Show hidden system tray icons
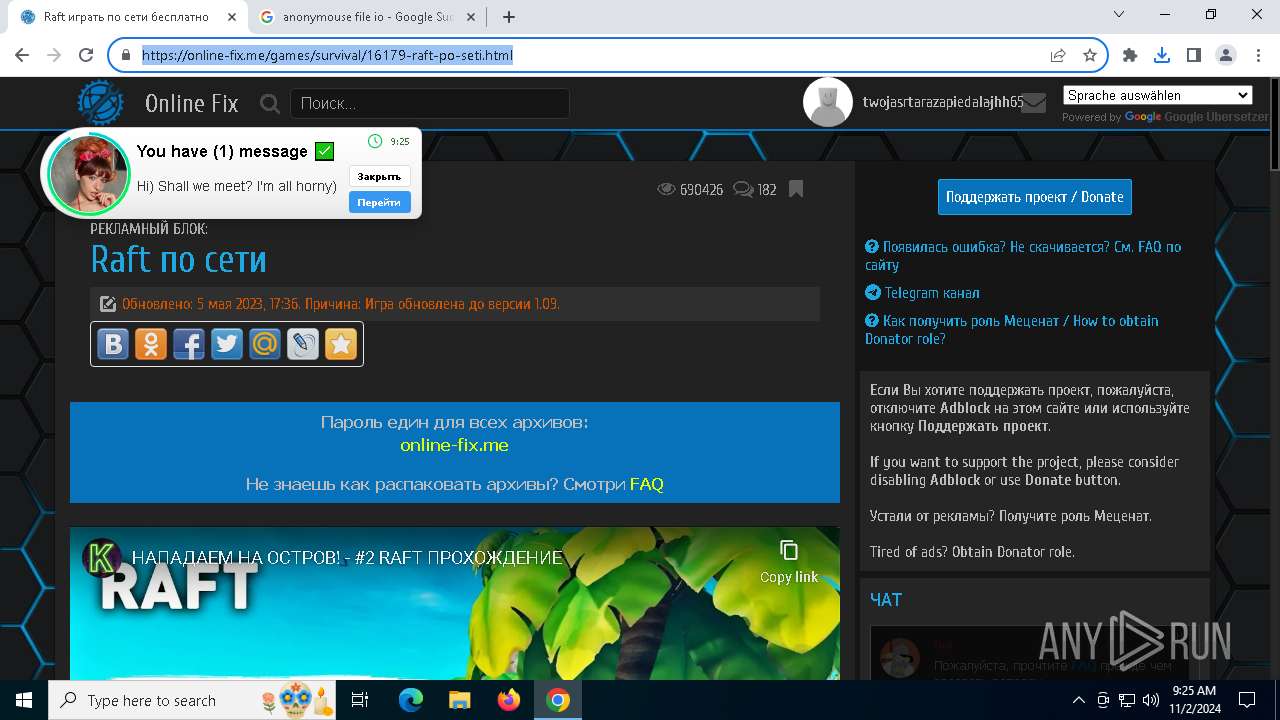1280x720 pixels. (x=1078, y=700)
